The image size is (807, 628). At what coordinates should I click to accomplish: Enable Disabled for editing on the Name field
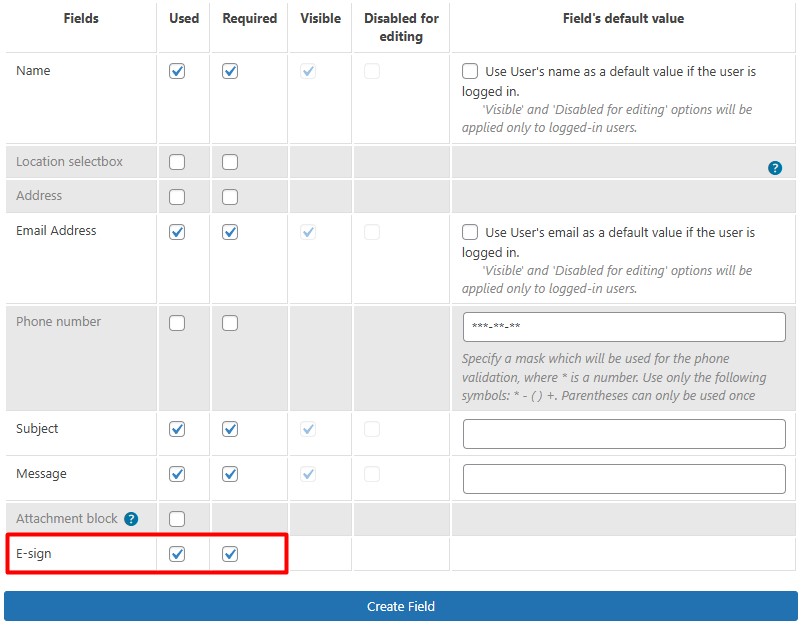pyautogui.click(x=372, y=71)
